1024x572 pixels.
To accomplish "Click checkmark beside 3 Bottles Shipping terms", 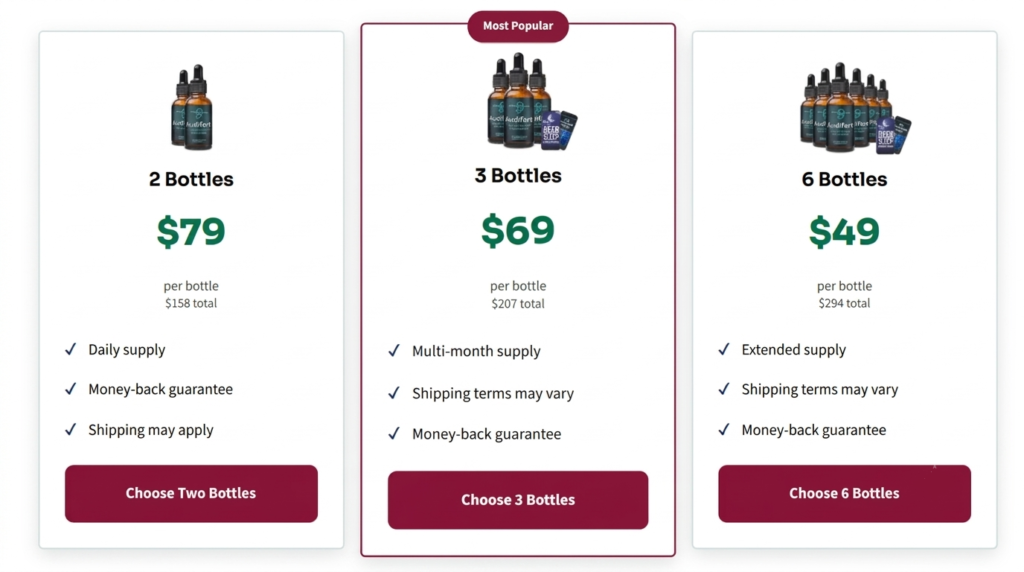I will pyautogui.click(x=394, y=393).
